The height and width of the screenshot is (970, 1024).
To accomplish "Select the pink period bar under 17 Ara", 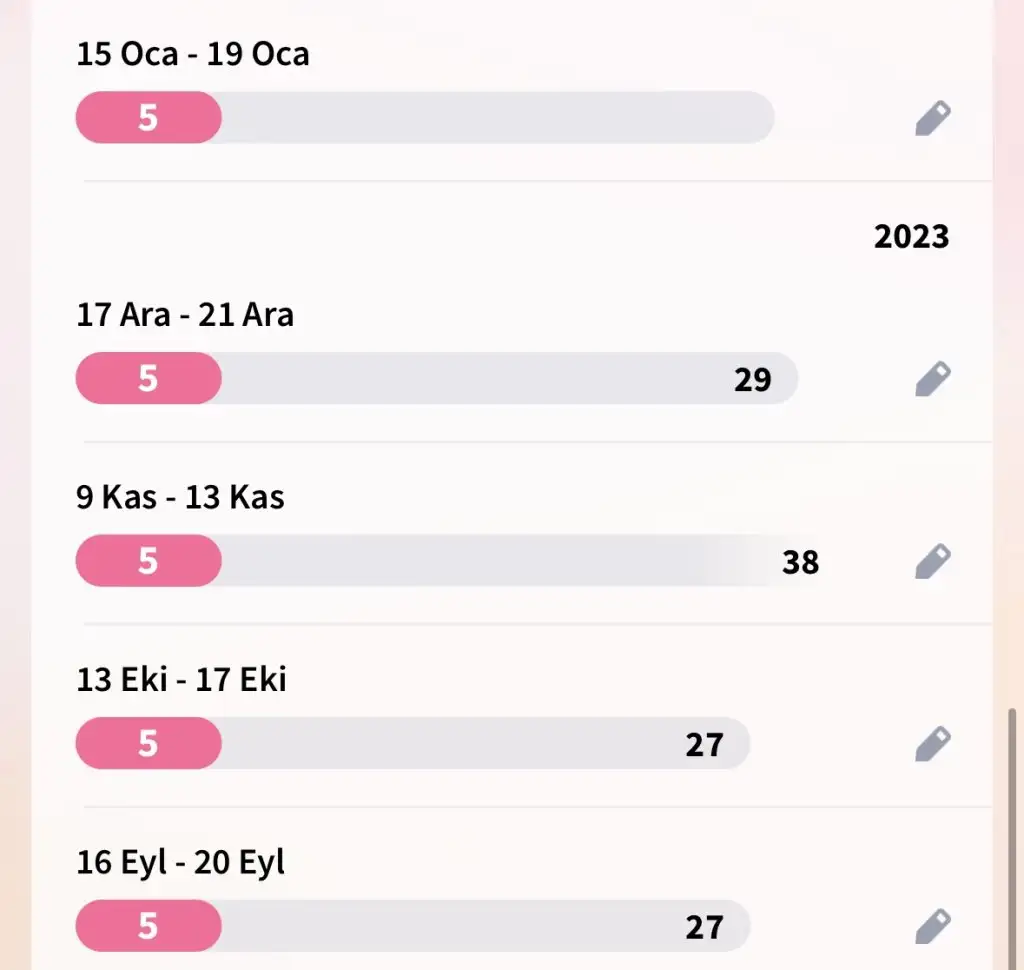I will point(149,378).
